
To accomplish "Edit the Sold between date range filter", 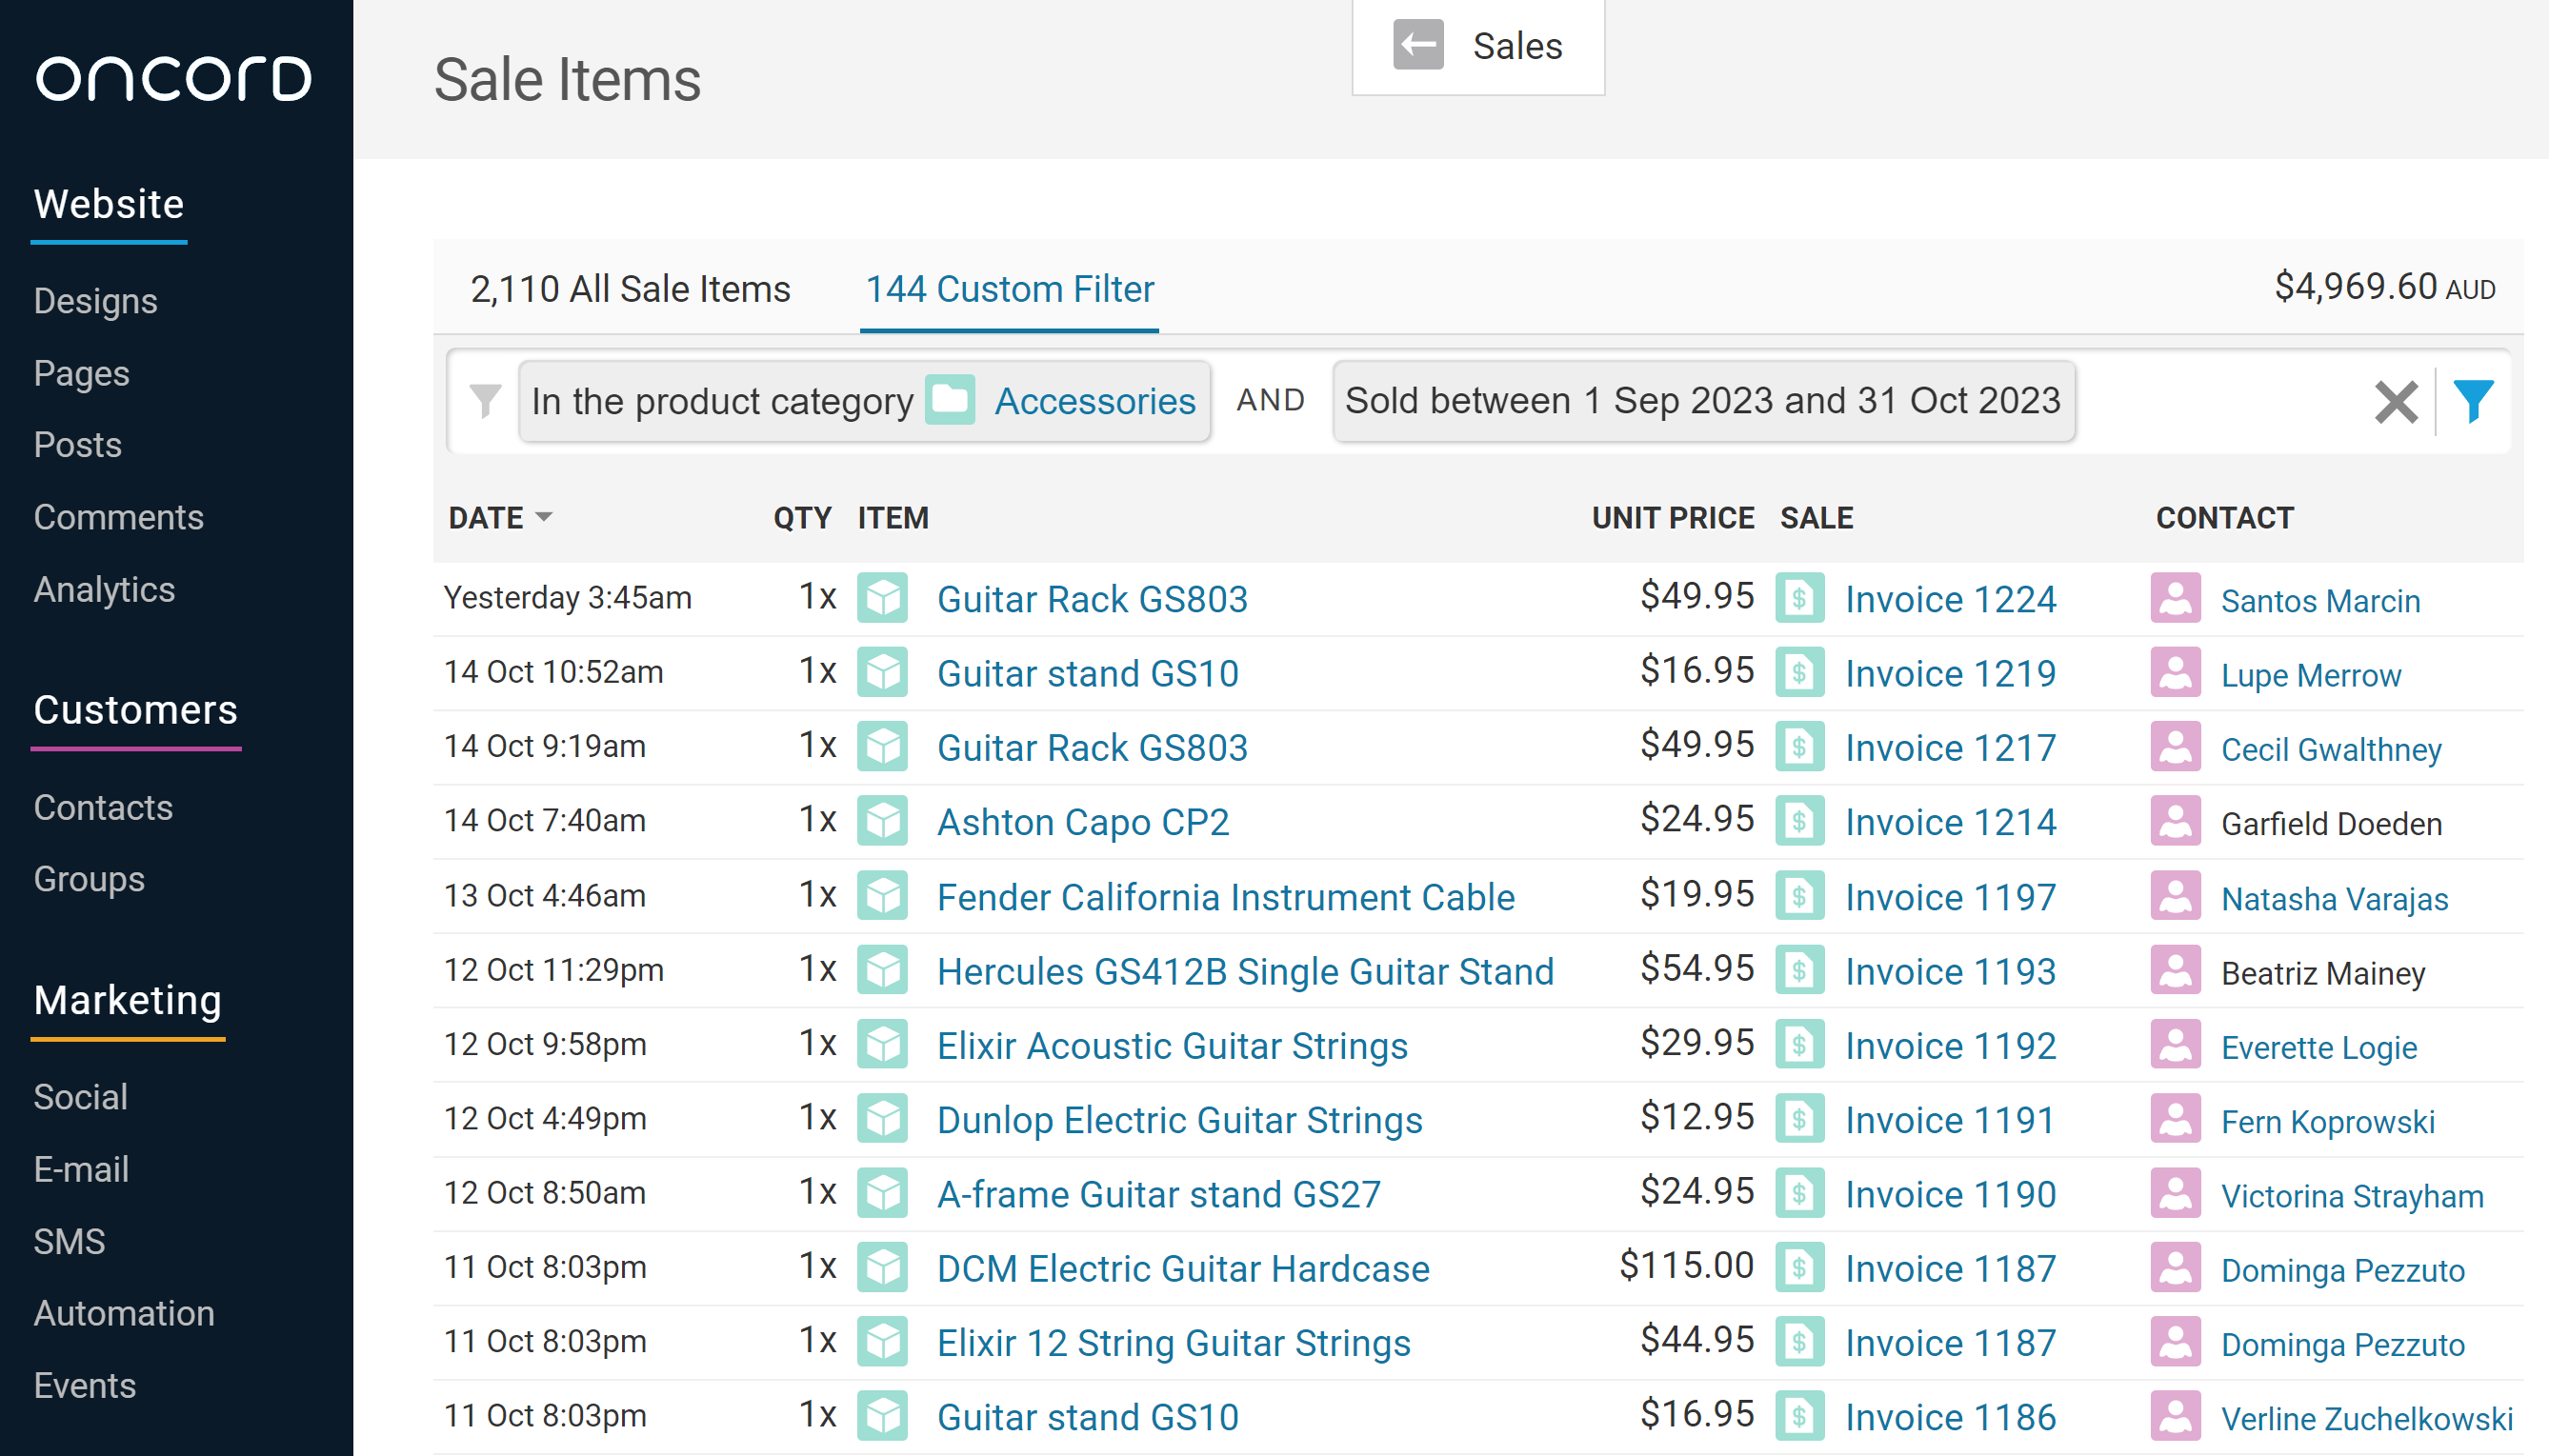I will point(1703,401).
